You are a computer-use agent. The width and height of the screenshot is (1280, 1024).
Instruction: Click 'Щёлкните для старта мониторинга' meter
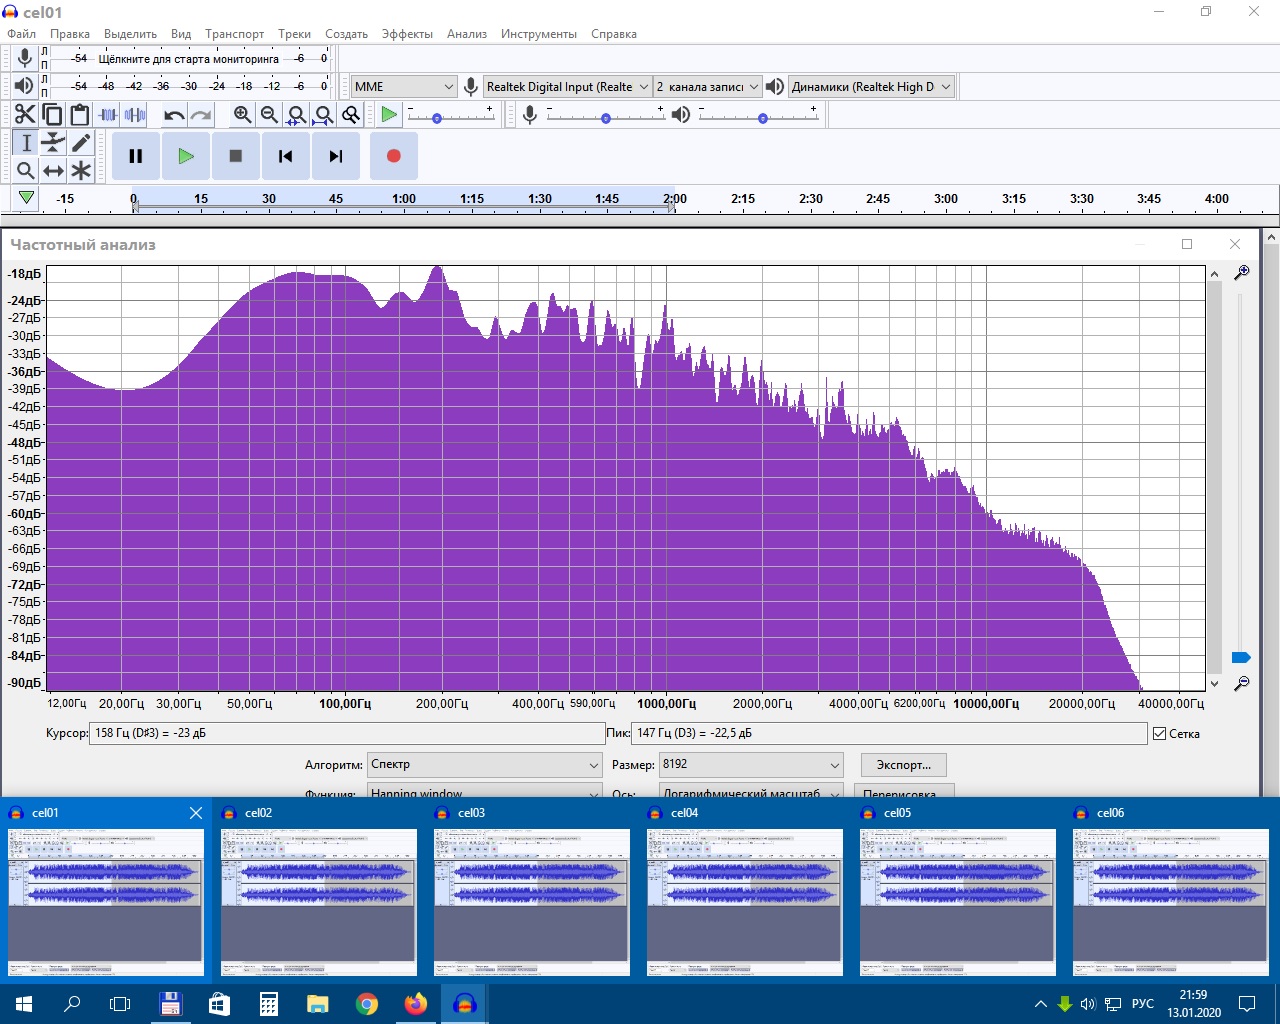coord(188,58)
